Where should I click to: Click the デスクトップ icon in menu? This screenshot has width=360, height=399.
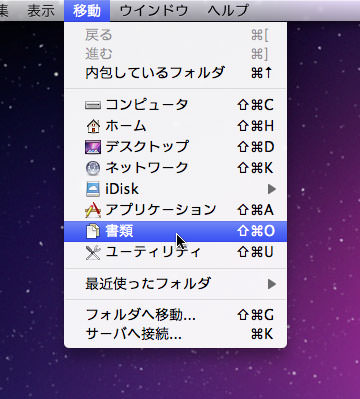(x=93, y=147)
